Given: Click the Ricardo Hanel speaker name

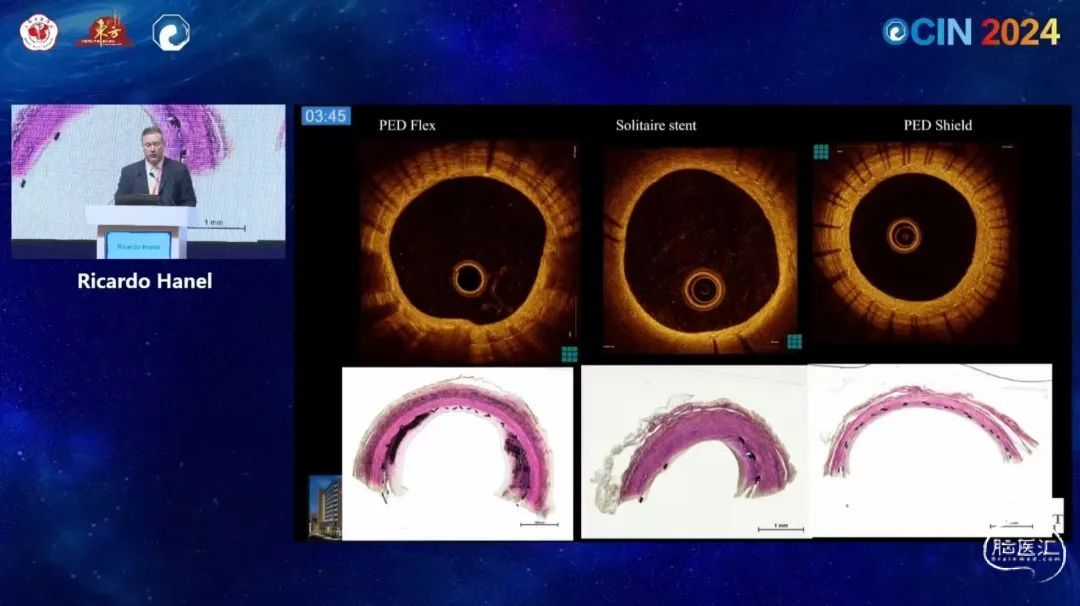Looking at the screenshot, I should click(145, 281).
